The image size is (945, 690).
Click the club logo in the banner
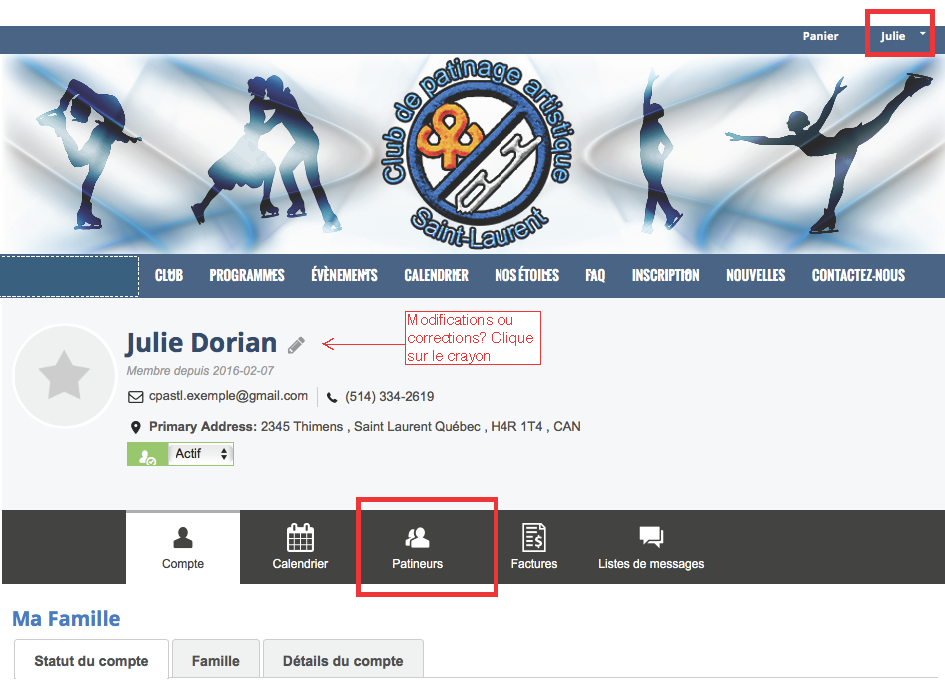(477, 155)
